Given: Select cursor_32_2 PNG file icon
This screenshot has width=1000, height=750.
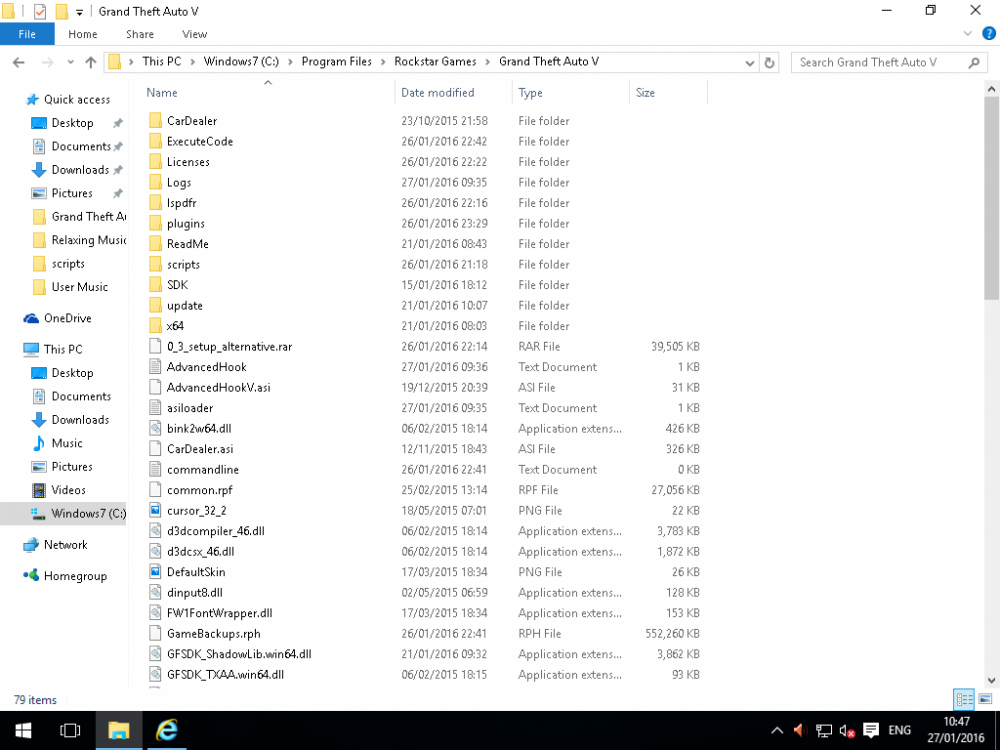Looking at the screenshot, I should pyautogui.click(x=155, y=510).
